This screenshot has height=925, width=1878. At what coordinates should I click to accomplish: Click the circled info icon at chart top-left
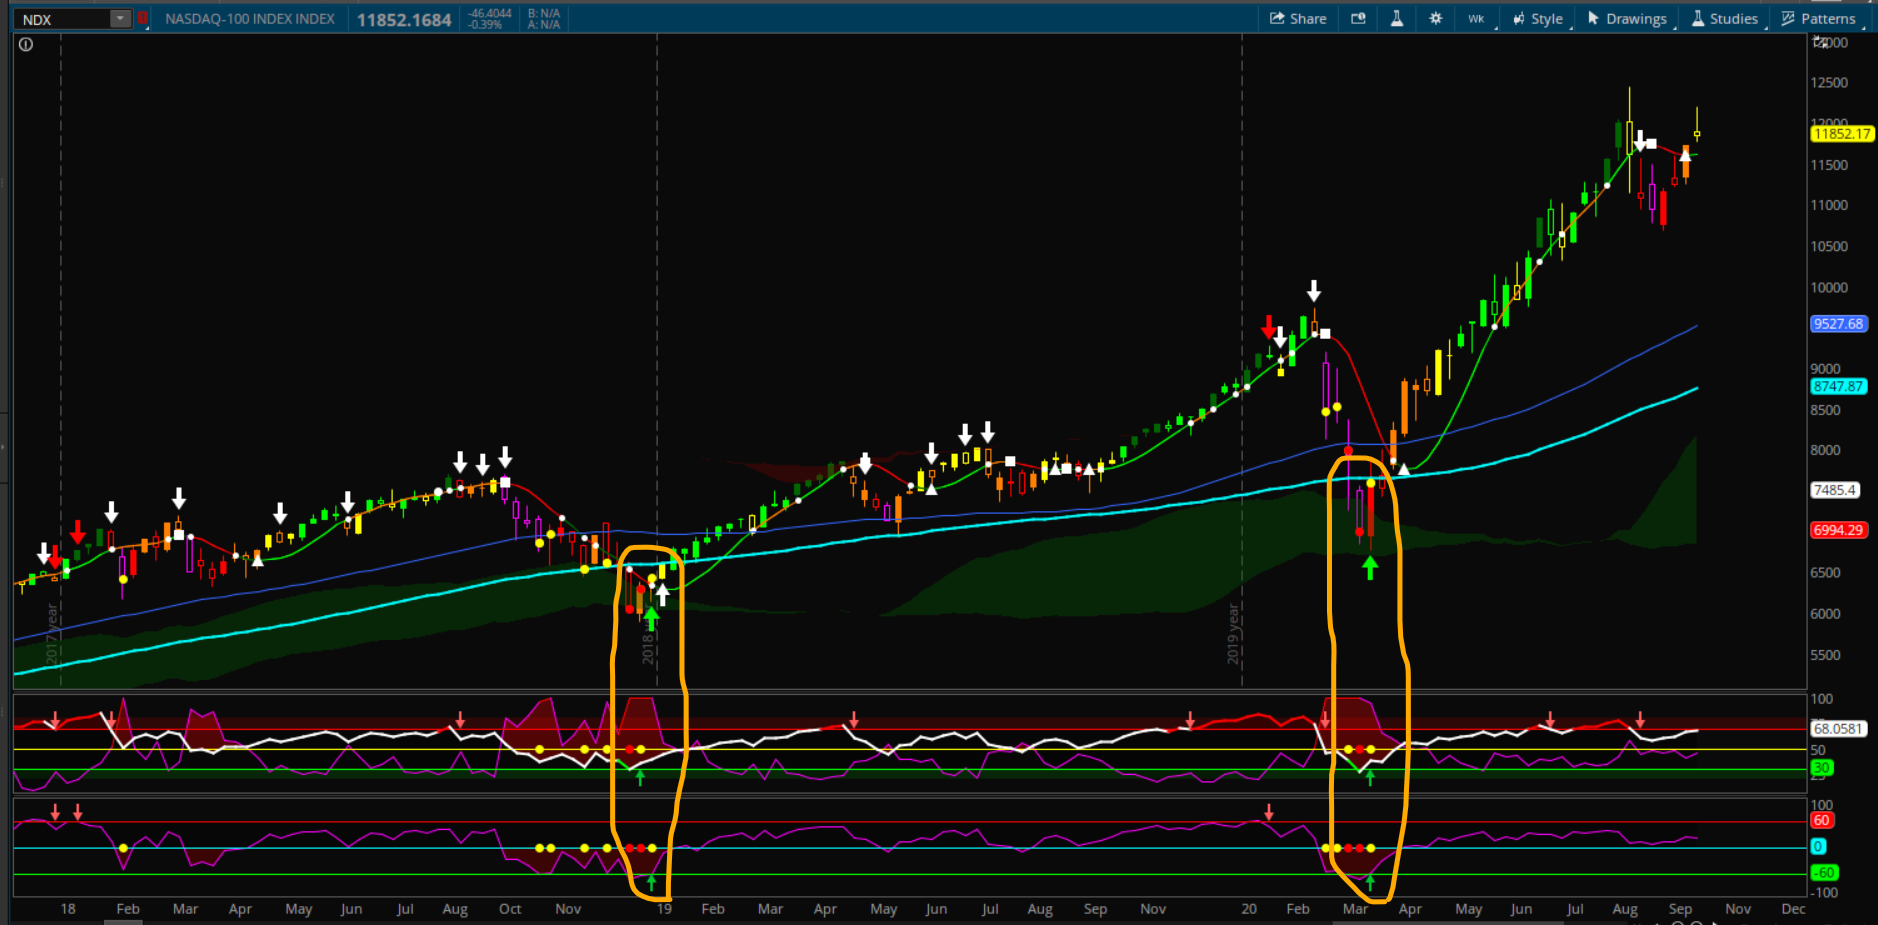pyautogui.click(x=26, y=44)
